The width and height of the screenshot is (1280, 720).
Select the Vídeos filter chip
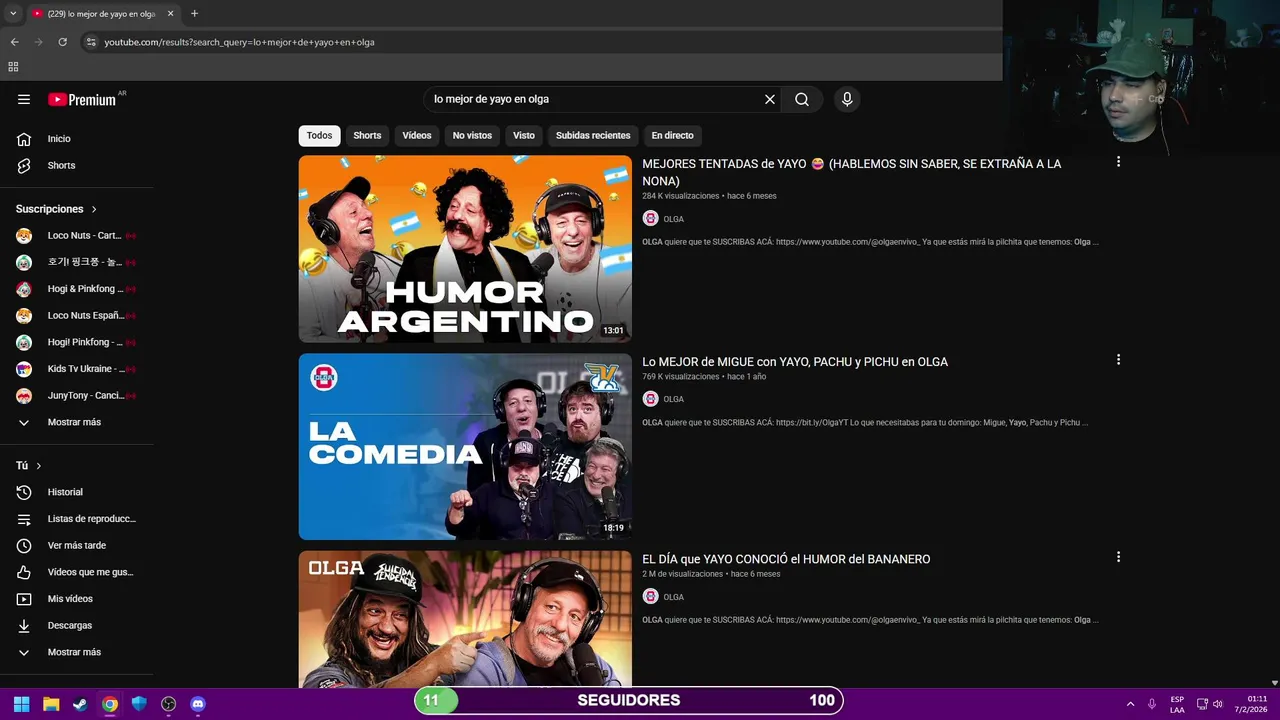click(417, 135)
